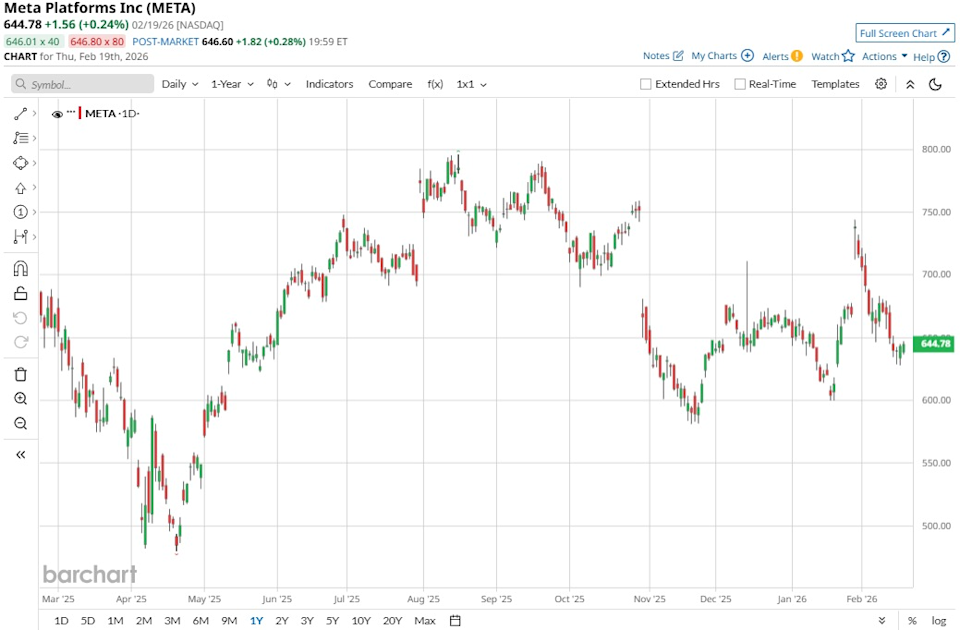This screenshot has width=960, height=630.
Task: Click the undo drawing icon
Action: [20, 318]
